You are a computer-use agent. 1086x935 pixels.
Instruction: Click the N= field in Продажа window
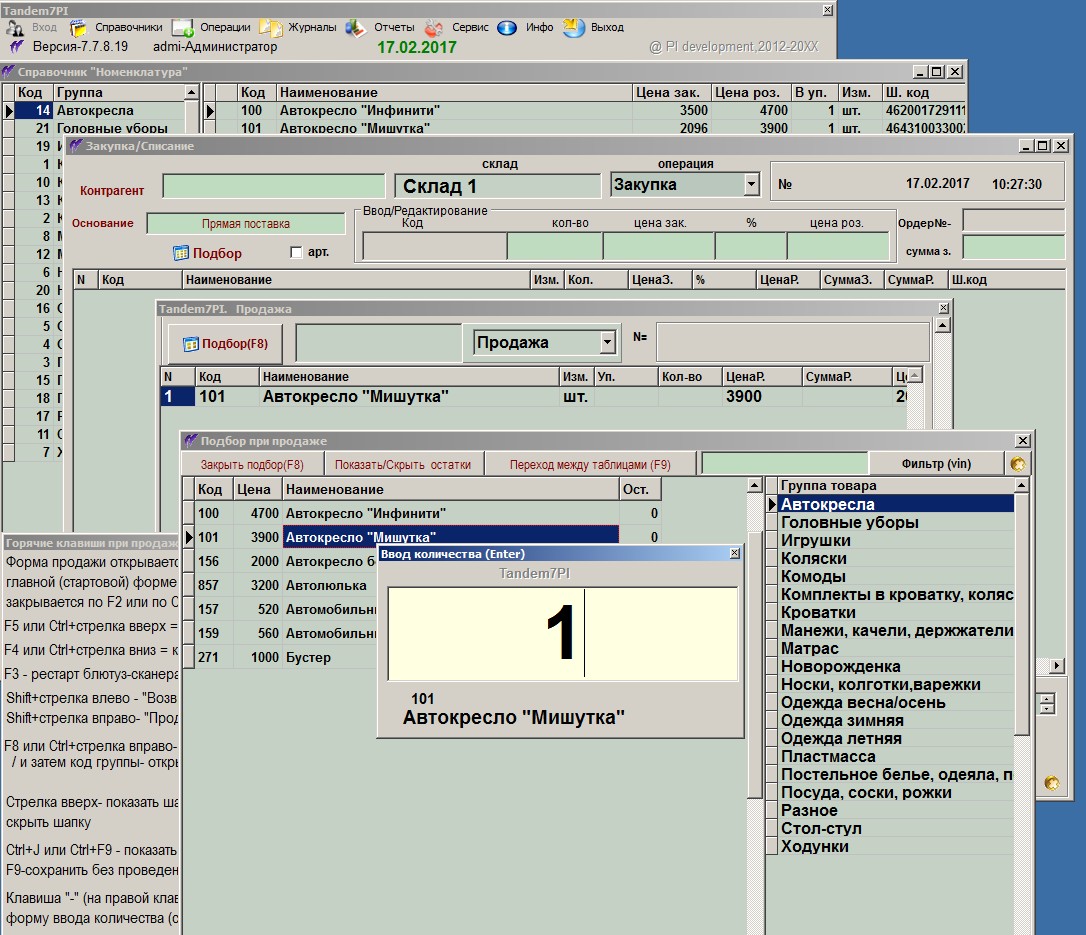coord(792,341)
